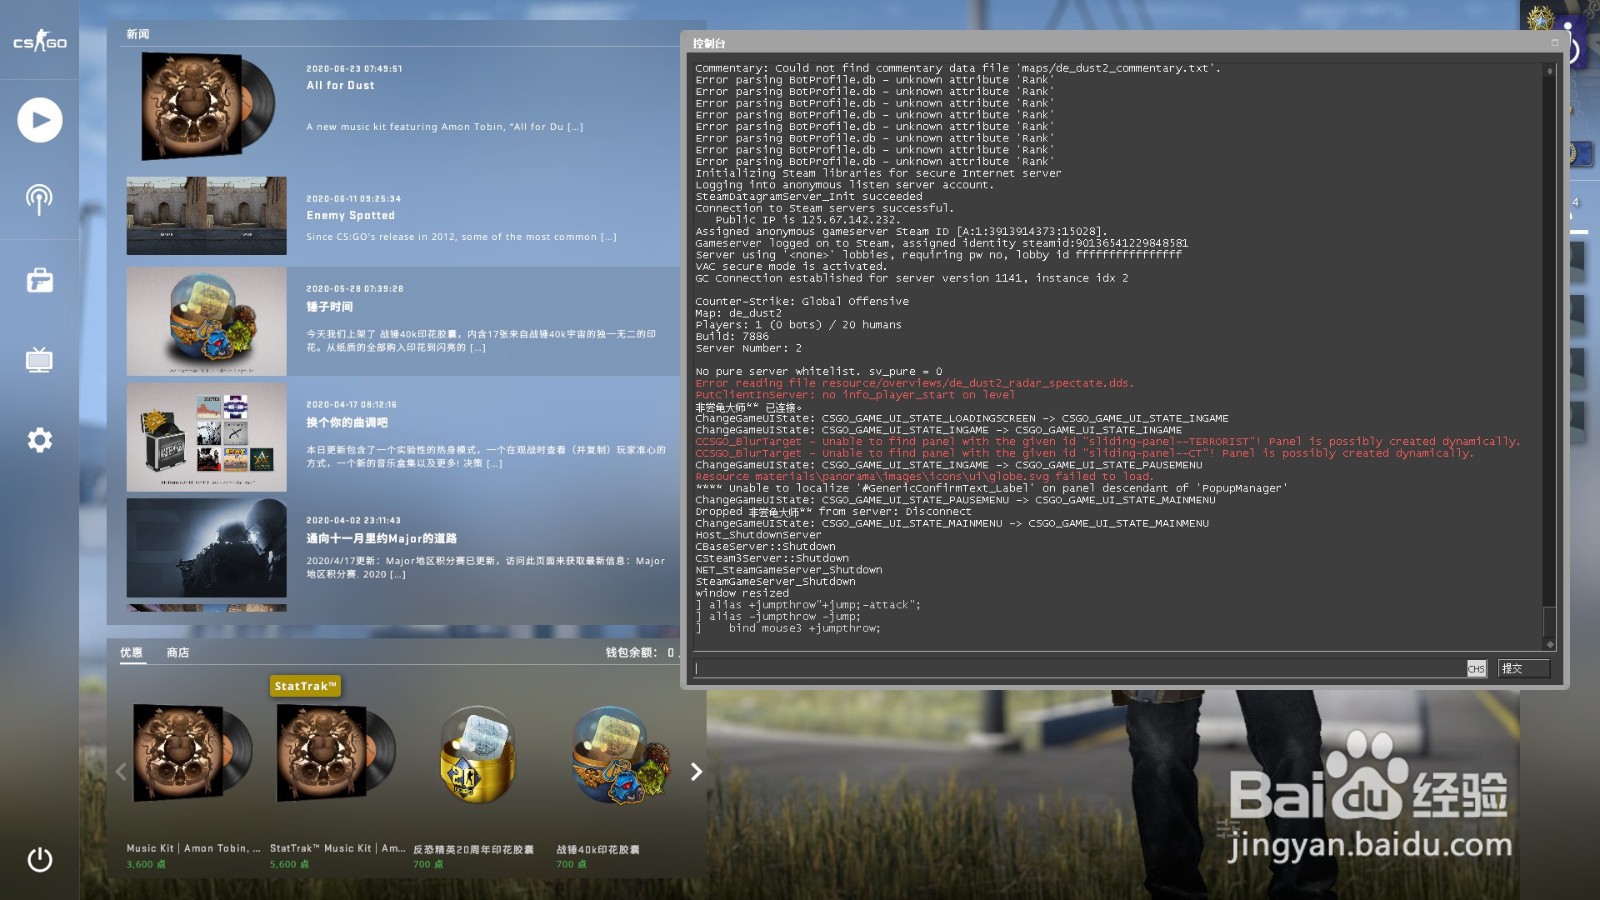Click the 'Map: de_dust2' console line

point(739,313)
